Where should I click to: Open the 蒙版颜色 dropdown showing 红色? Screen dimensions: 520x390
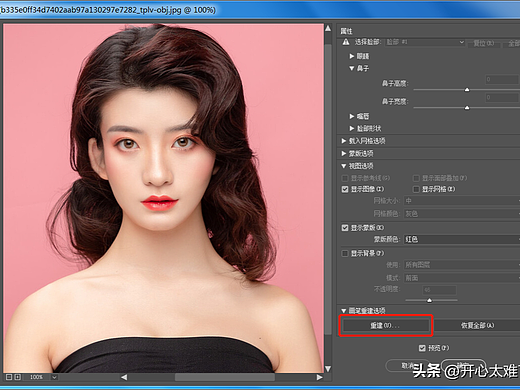coord(462,239)
